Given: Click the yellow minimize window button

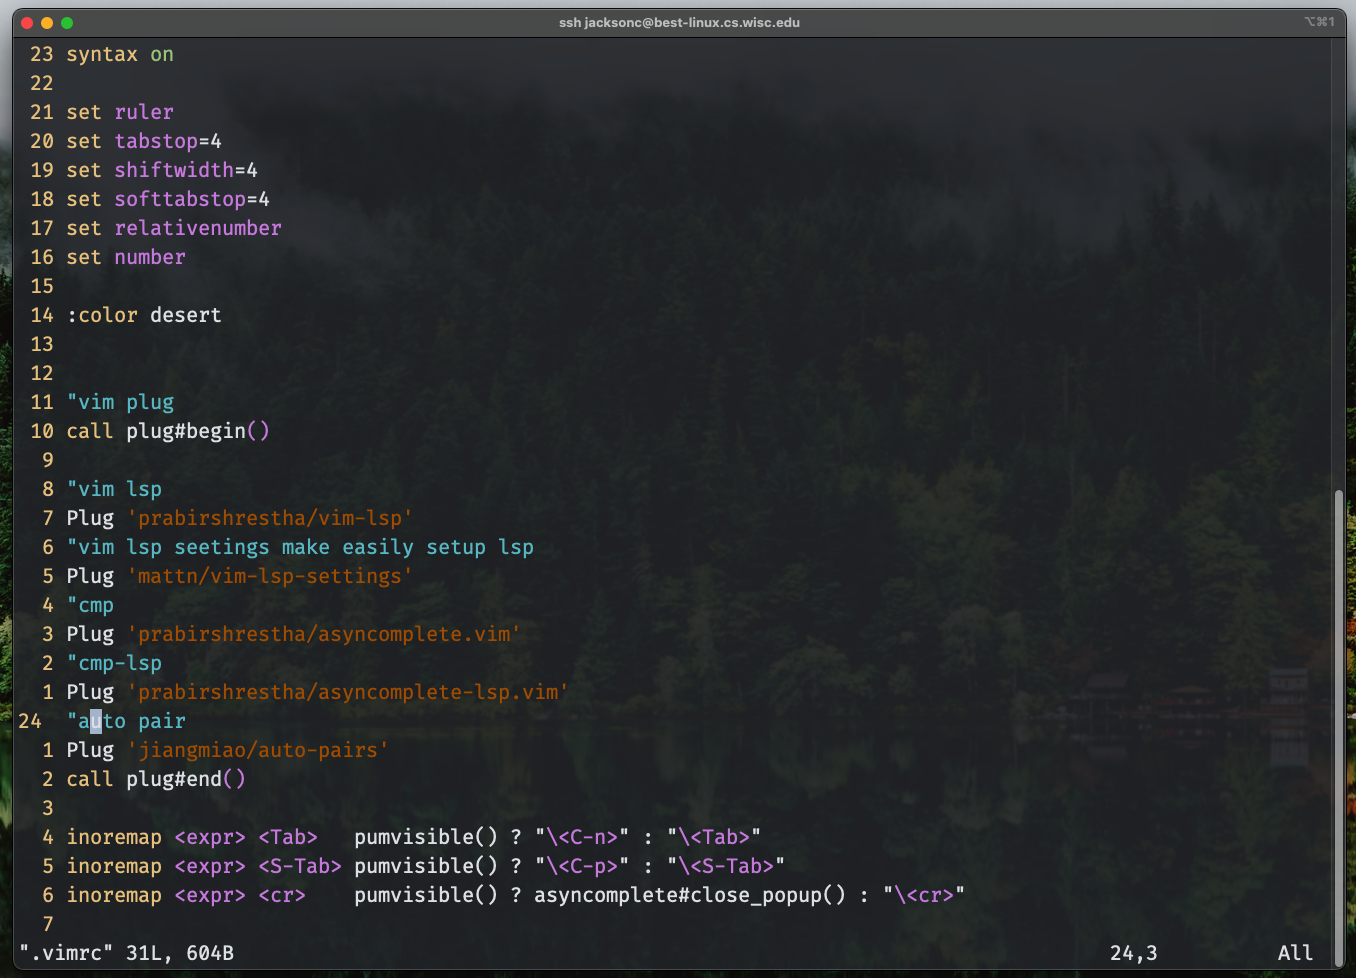Looking at the screenshot, I should (x=47, y=22).
